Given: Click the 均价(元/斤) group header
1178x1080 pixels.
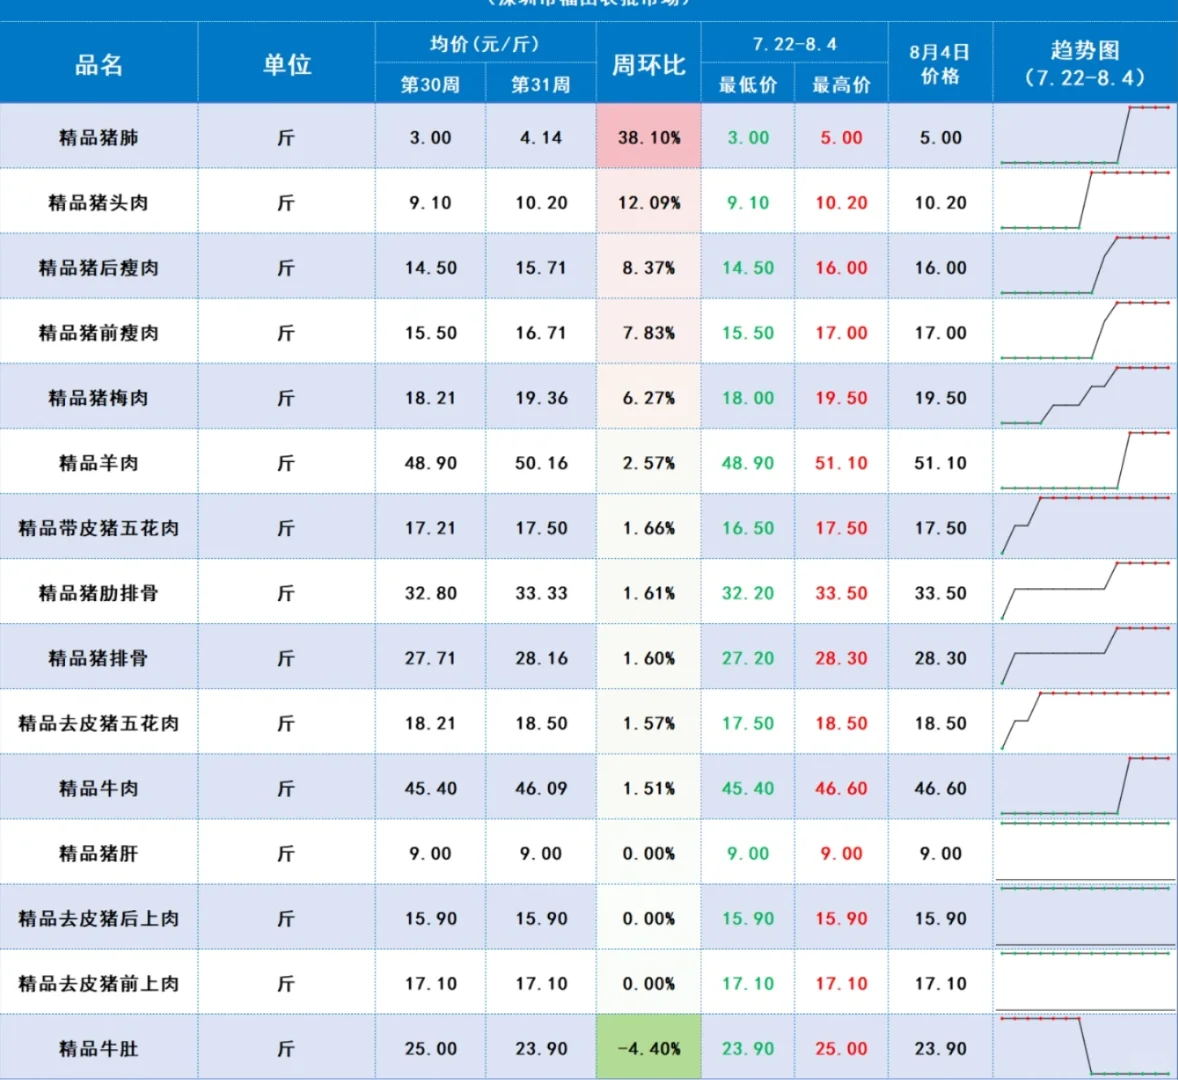Looking at the screenshot, I should tap(485, 44).
